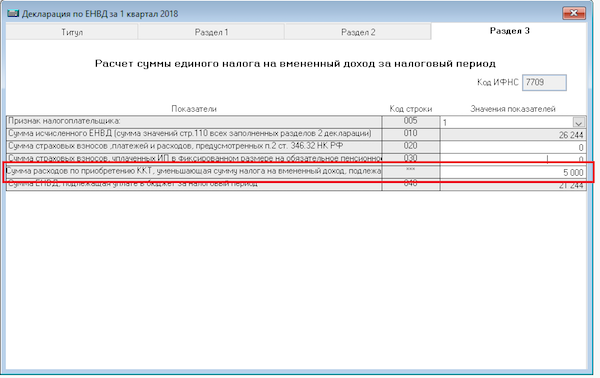Click the Показатели column header
The width and height of the screenshot is (600, 378).
(x=194, y=109)
